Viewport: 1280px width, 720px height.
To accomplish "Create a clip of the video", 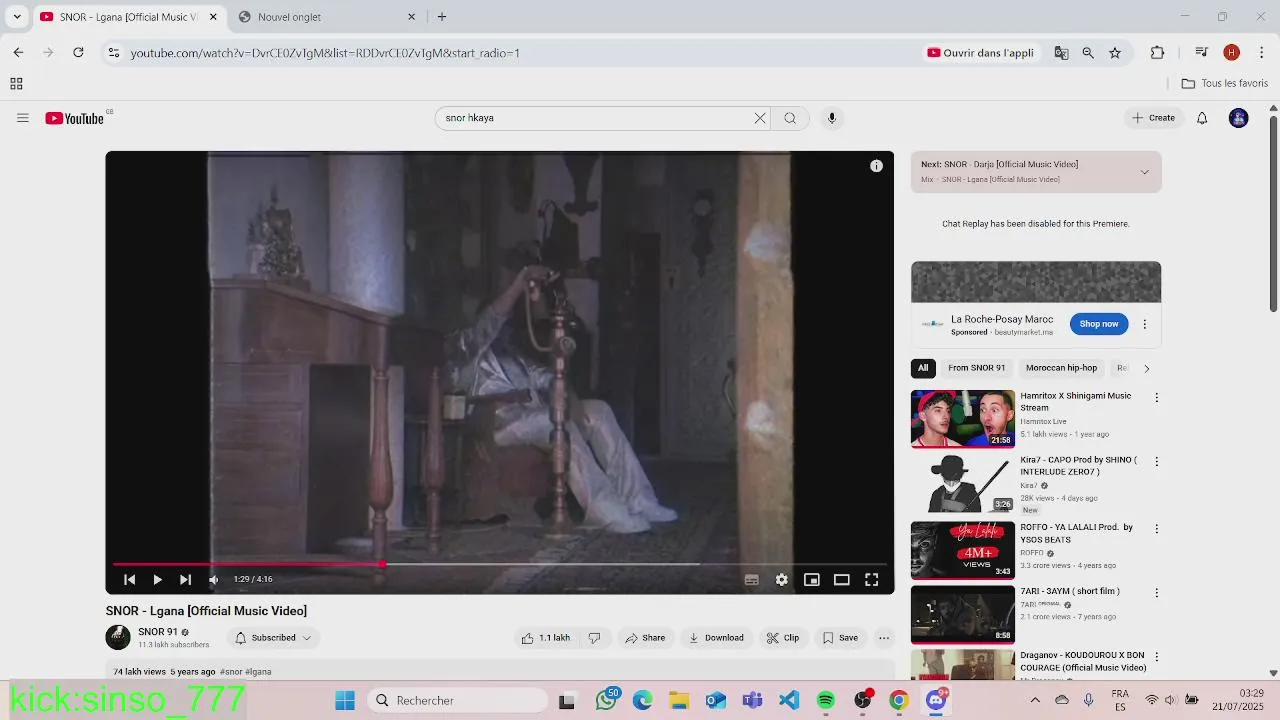I will coord(783,638).
